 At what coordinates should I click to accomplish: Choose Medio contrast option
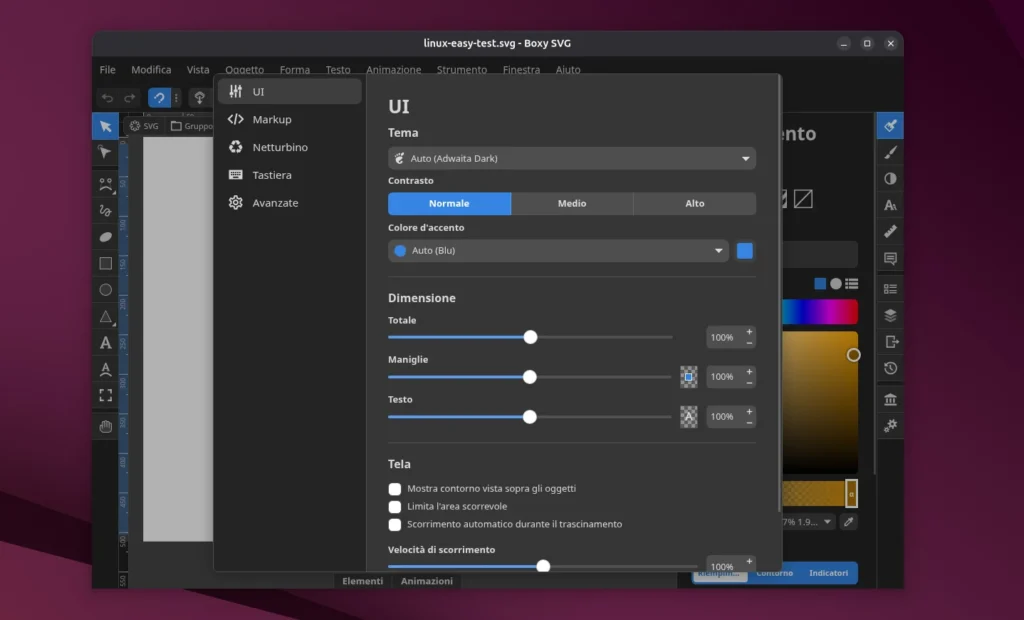coord(572,204)
